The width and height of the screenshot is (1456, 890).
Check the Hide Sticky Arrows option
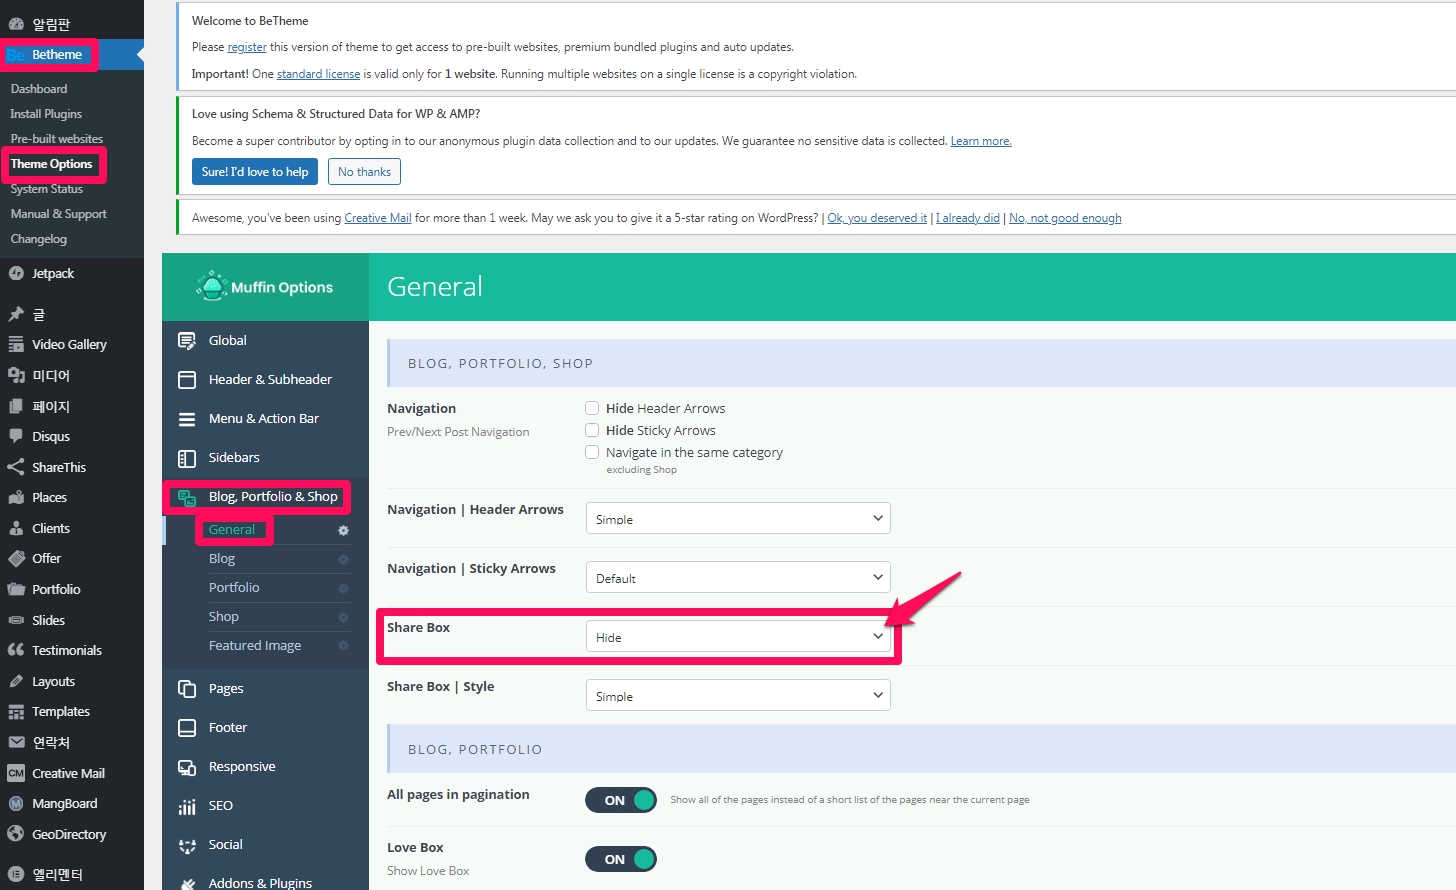[x=592, y=430]
